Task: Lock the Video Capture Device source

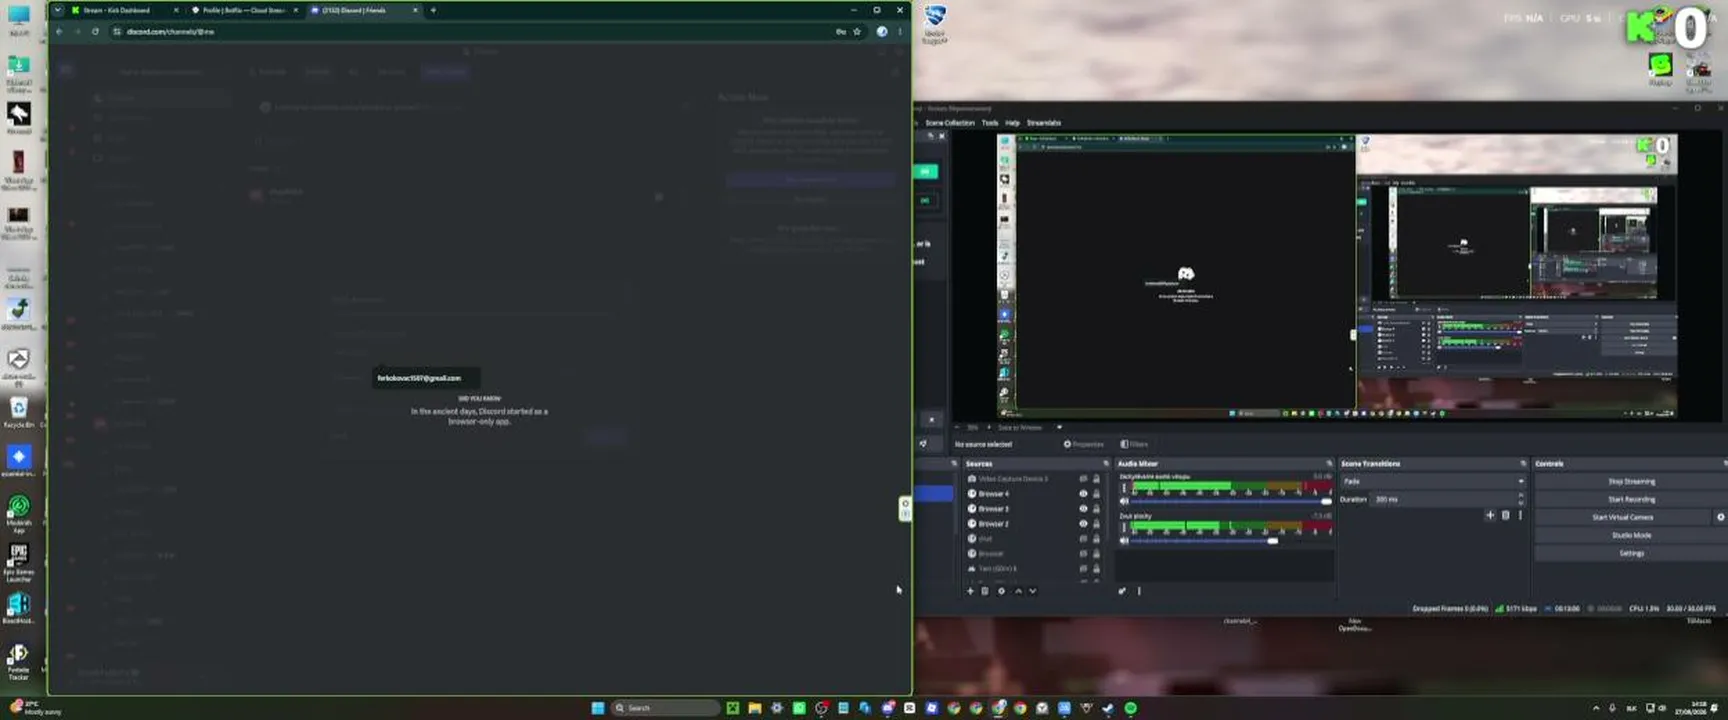Action: point(1096,479)
